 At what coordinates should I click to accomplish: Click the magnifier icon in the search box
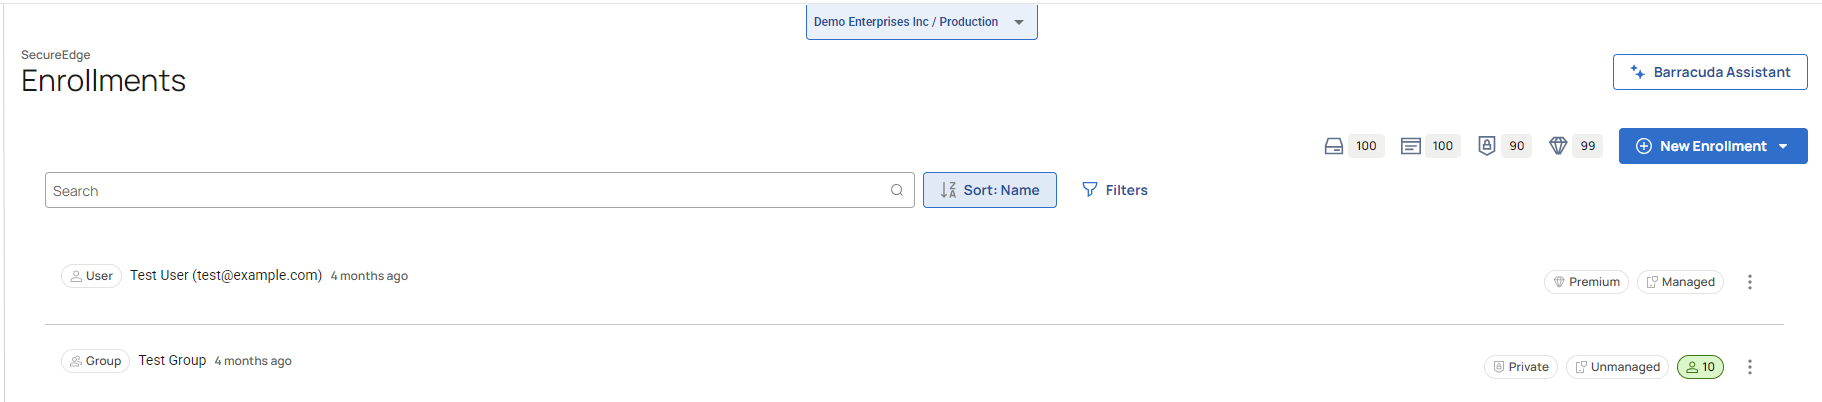(897, 190)
